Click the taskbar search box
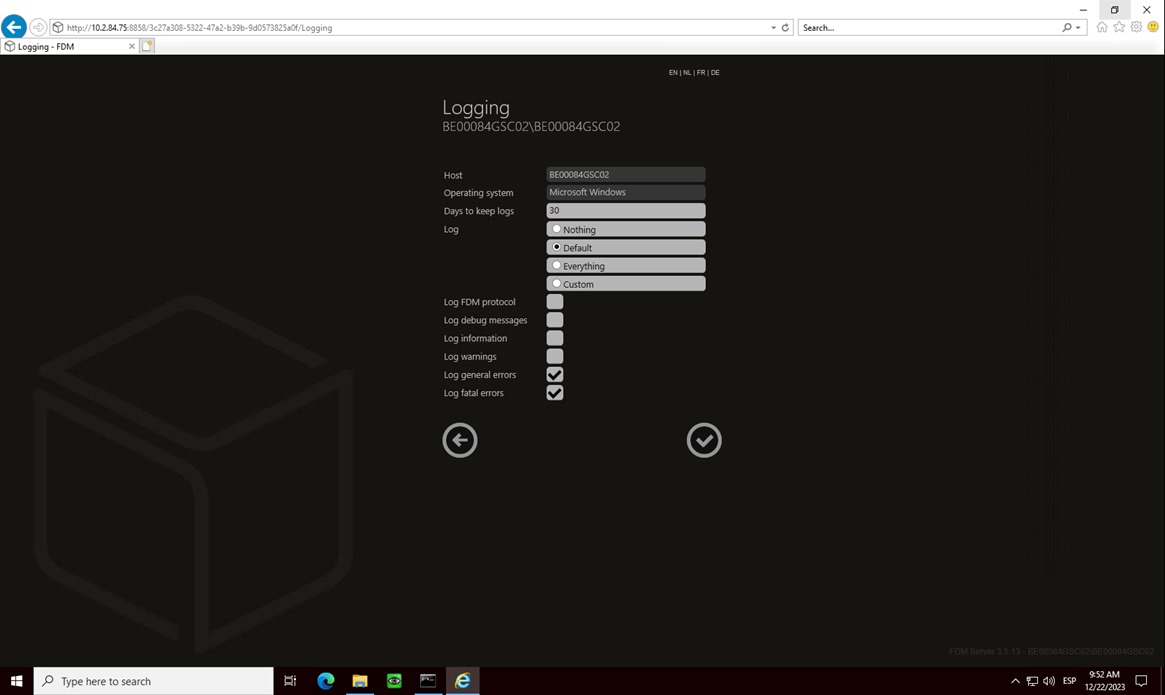Image resolution: width=1165 pixels, height=695 pixels. (x=154, y=681)
